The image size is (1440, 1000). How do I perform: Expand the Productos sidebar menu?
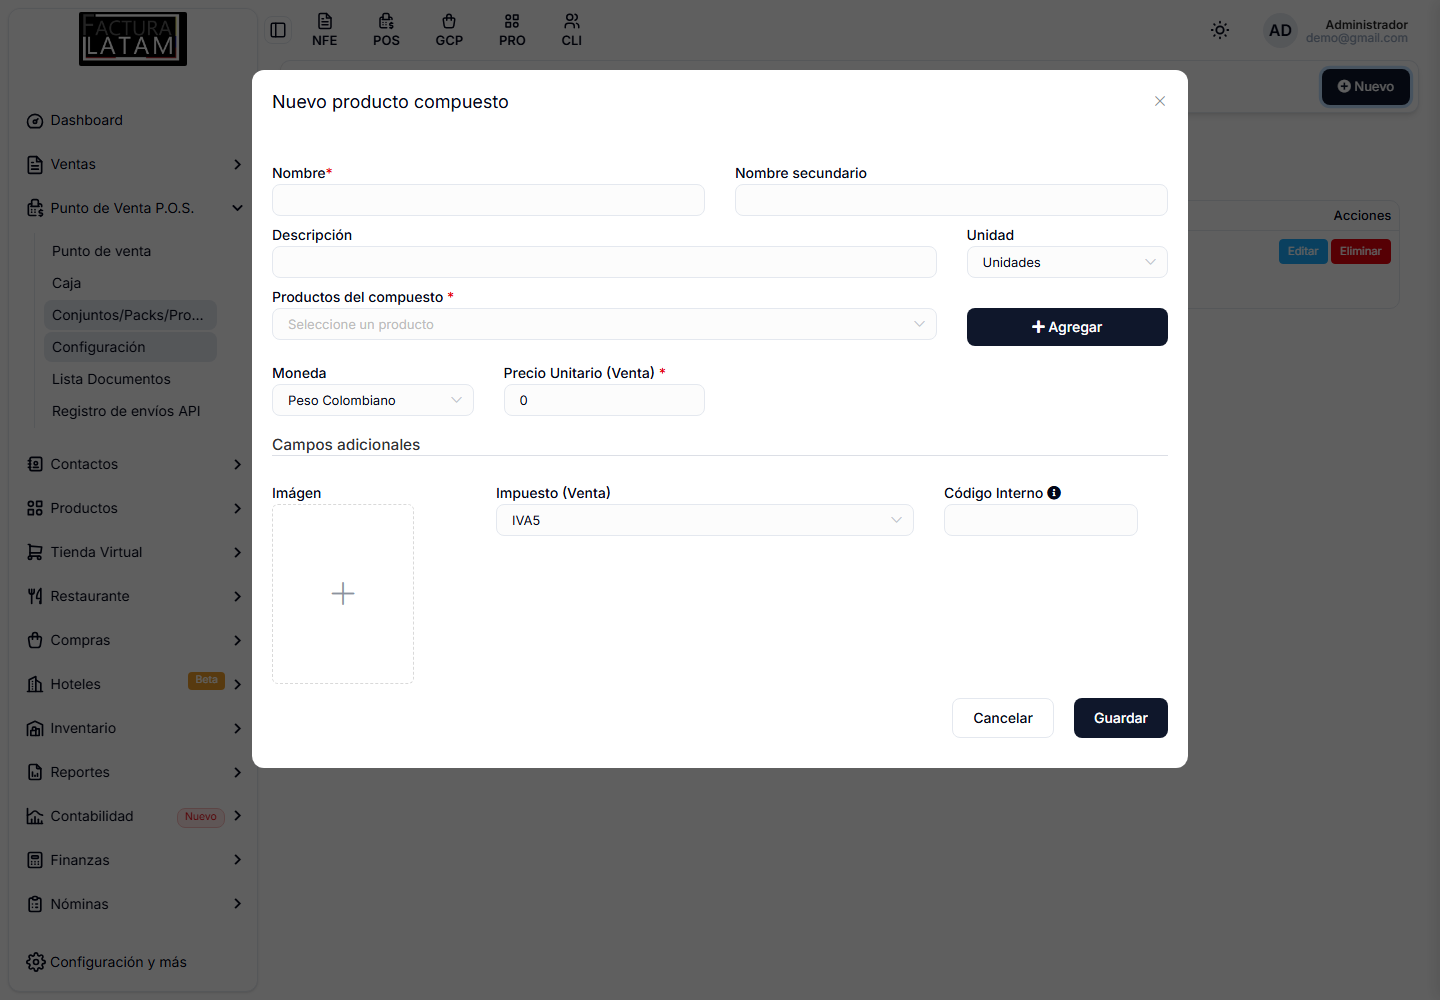pyautogui.click(x=133, y=508)
